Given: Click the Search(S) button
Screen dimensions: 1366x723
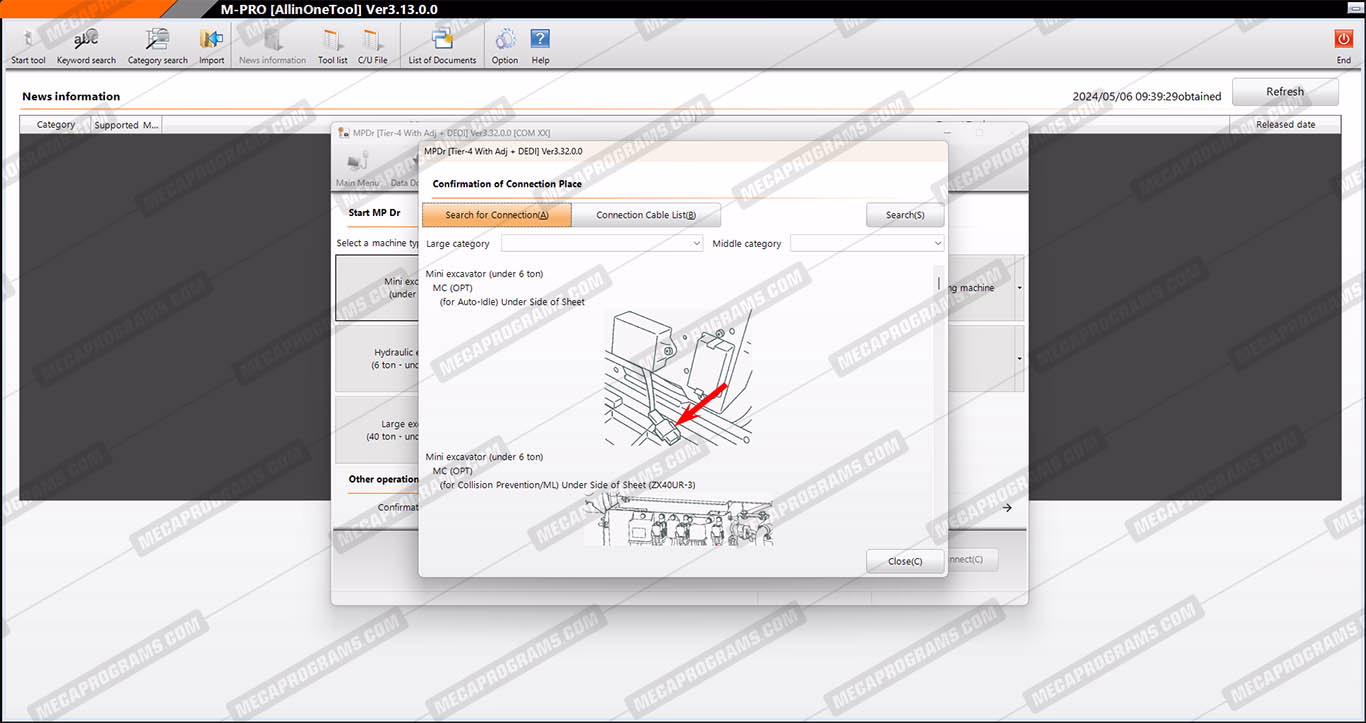Looking at the screenshot, I should tap(904, 215).
